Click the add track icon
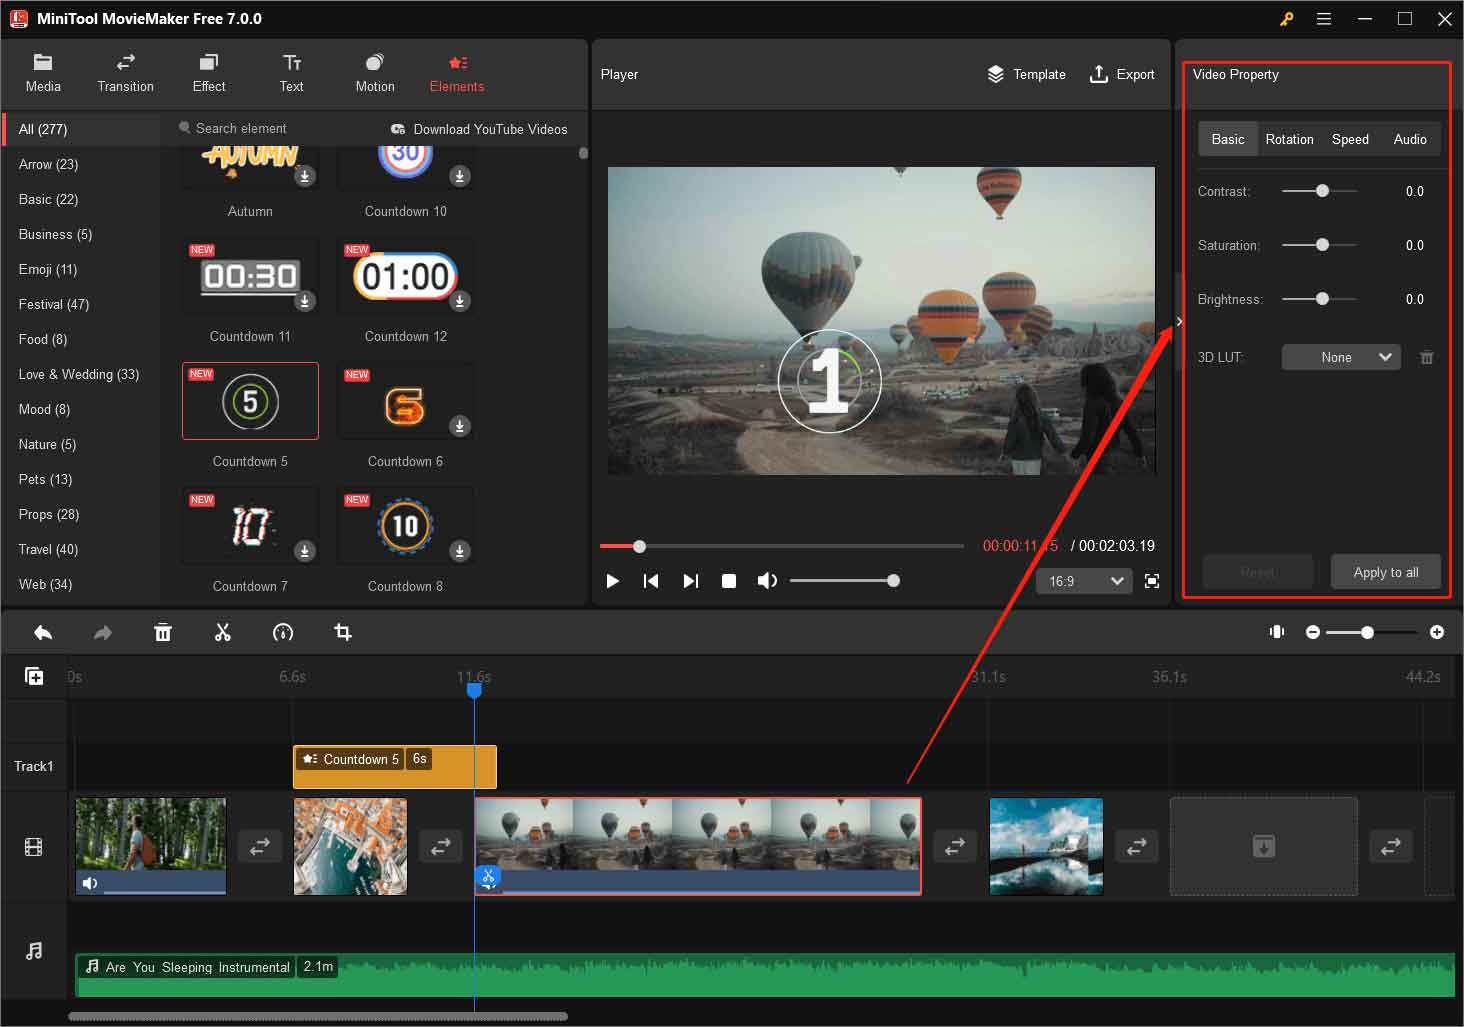The image size is (1464, 1027). 34,676
